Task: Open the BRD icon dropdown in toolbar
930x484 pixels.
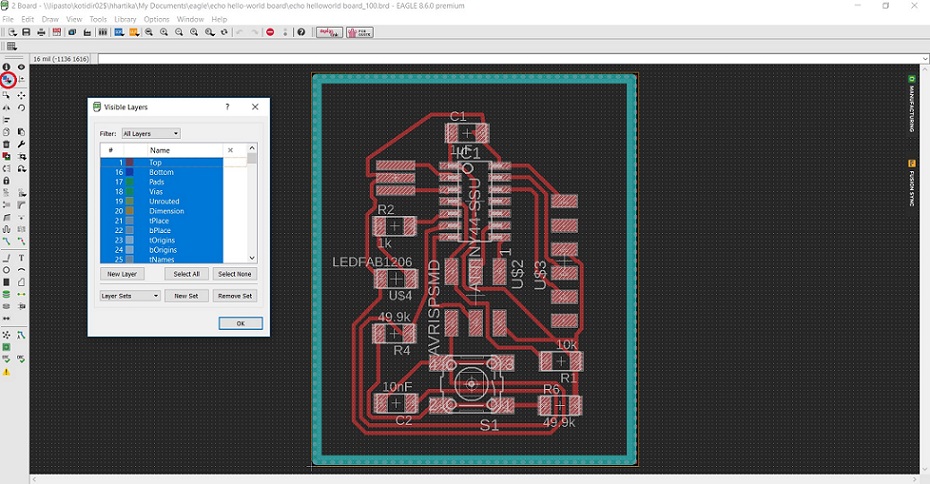Action: pyautogui.click(x=119, y=32)
